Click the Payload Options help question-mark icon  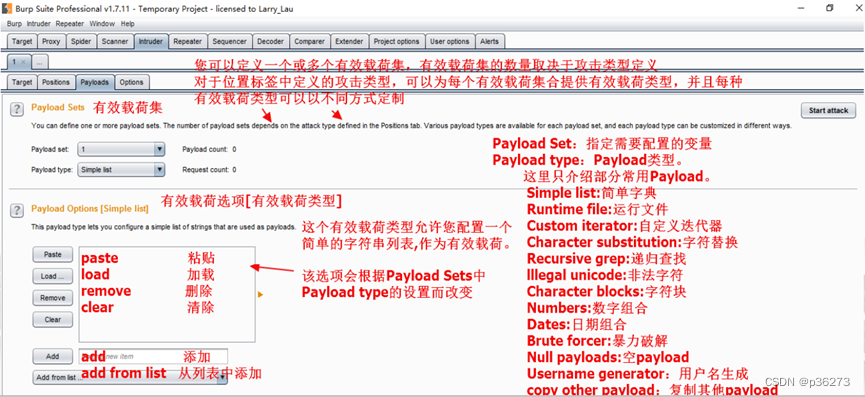pos(17,210)
